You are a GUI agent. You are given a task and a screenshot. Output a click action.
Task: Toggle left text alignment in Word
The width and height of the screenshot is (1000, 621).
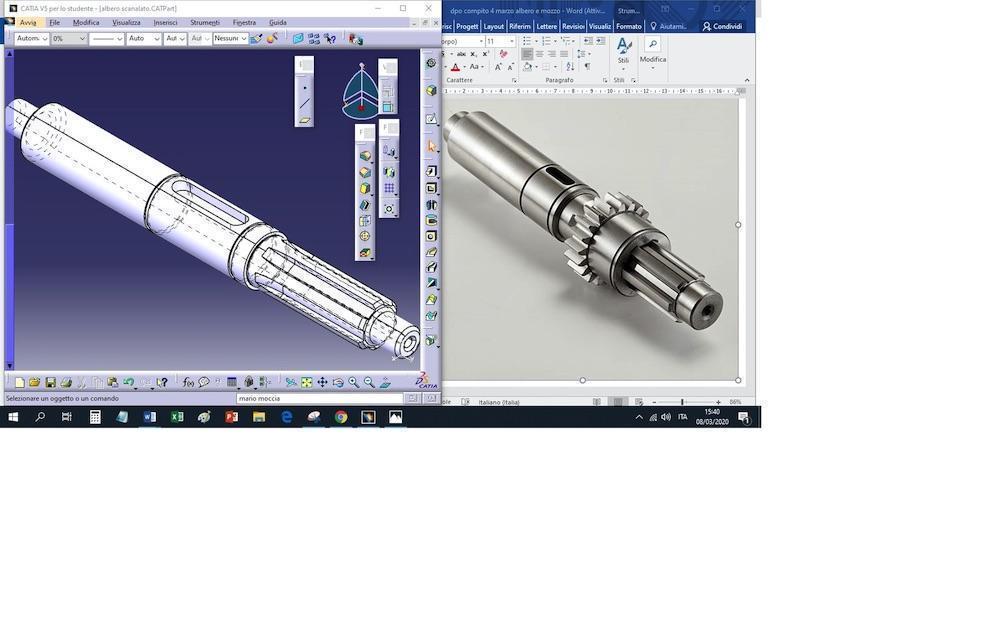[x=527, y=54]
